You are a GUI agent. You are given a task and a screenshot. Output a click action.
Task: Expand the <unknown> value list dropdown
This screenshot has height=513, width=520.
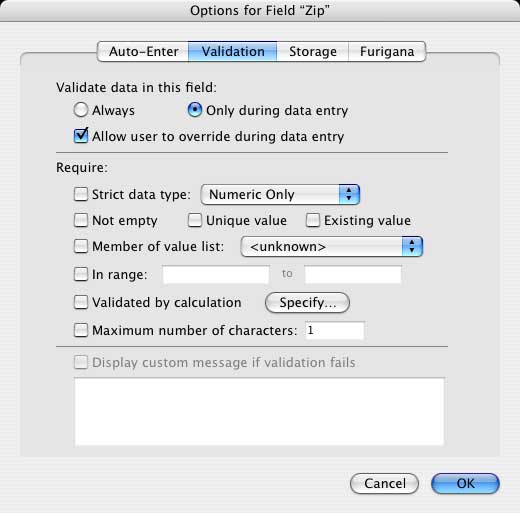(x=332, y=247)
